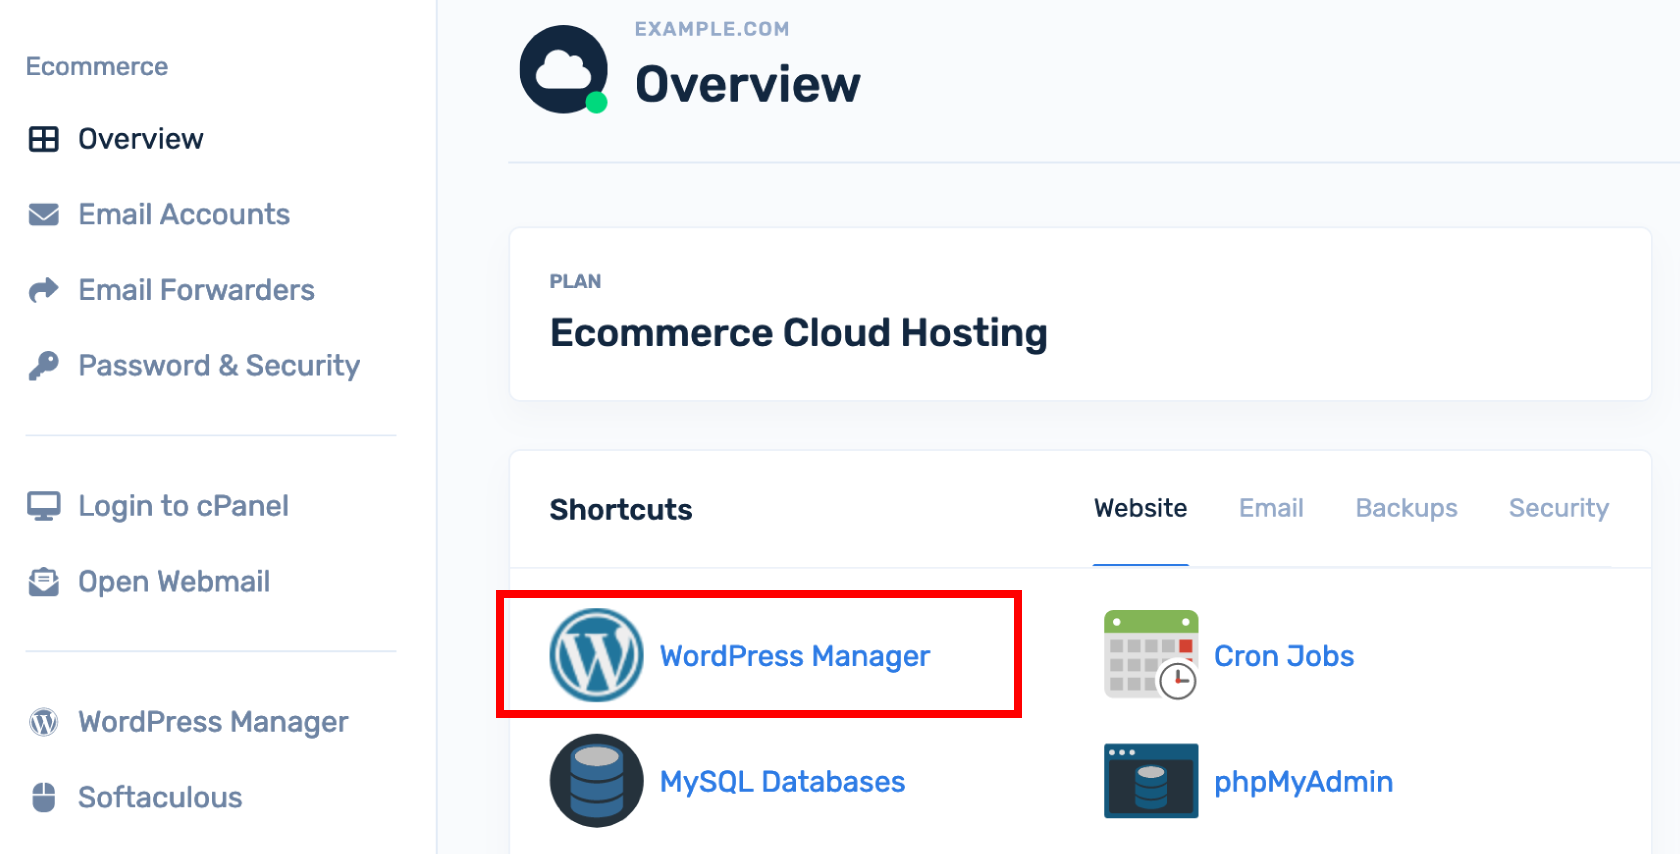Select Login to cPanel in sidebar

(x=184, y=506)
